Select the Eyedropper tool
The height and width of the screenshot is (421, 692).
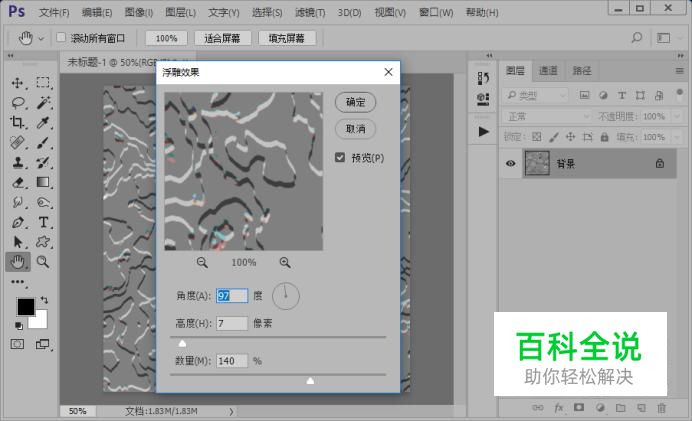coord(43,122)
